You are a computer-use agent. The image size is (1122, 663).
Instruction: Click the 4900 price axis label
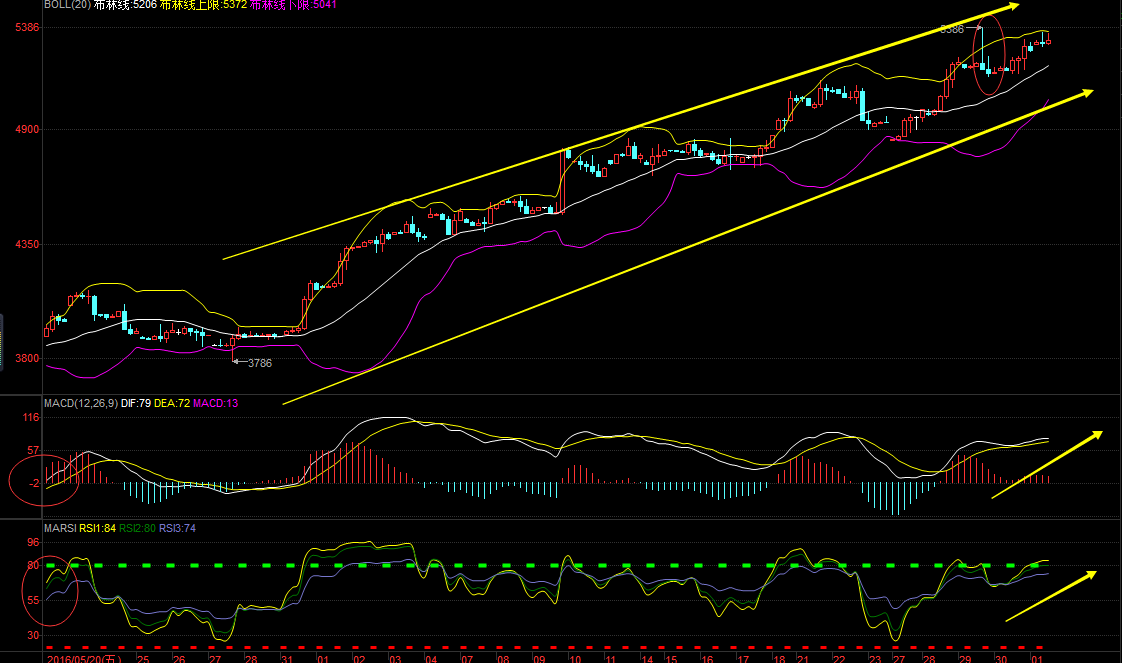pos(26,130)
